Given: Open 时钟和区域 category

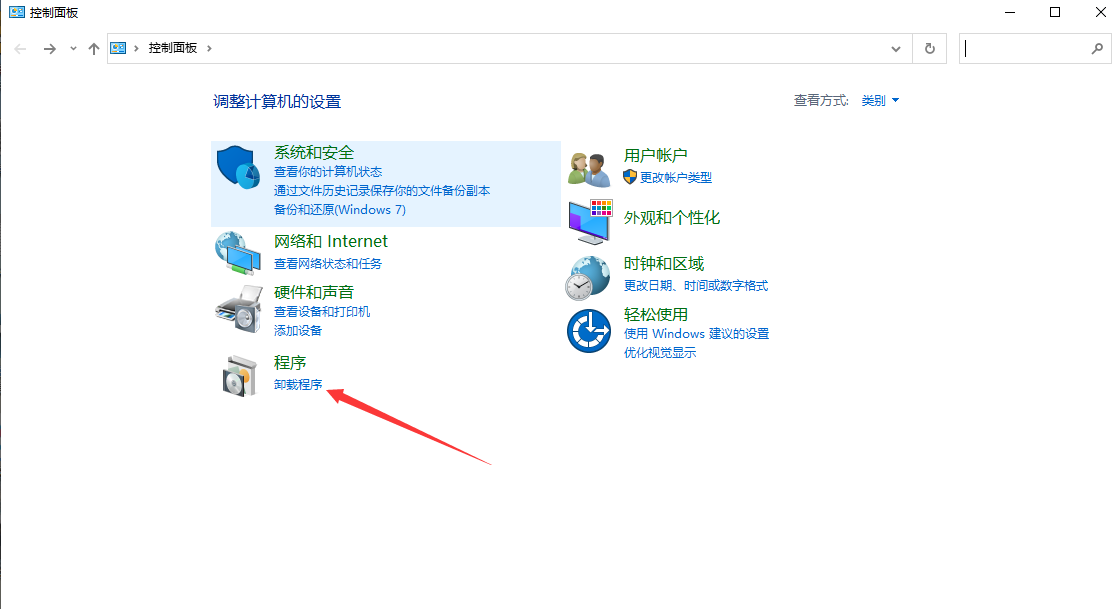Looking at the screenshot, I should tap(664, 263).
